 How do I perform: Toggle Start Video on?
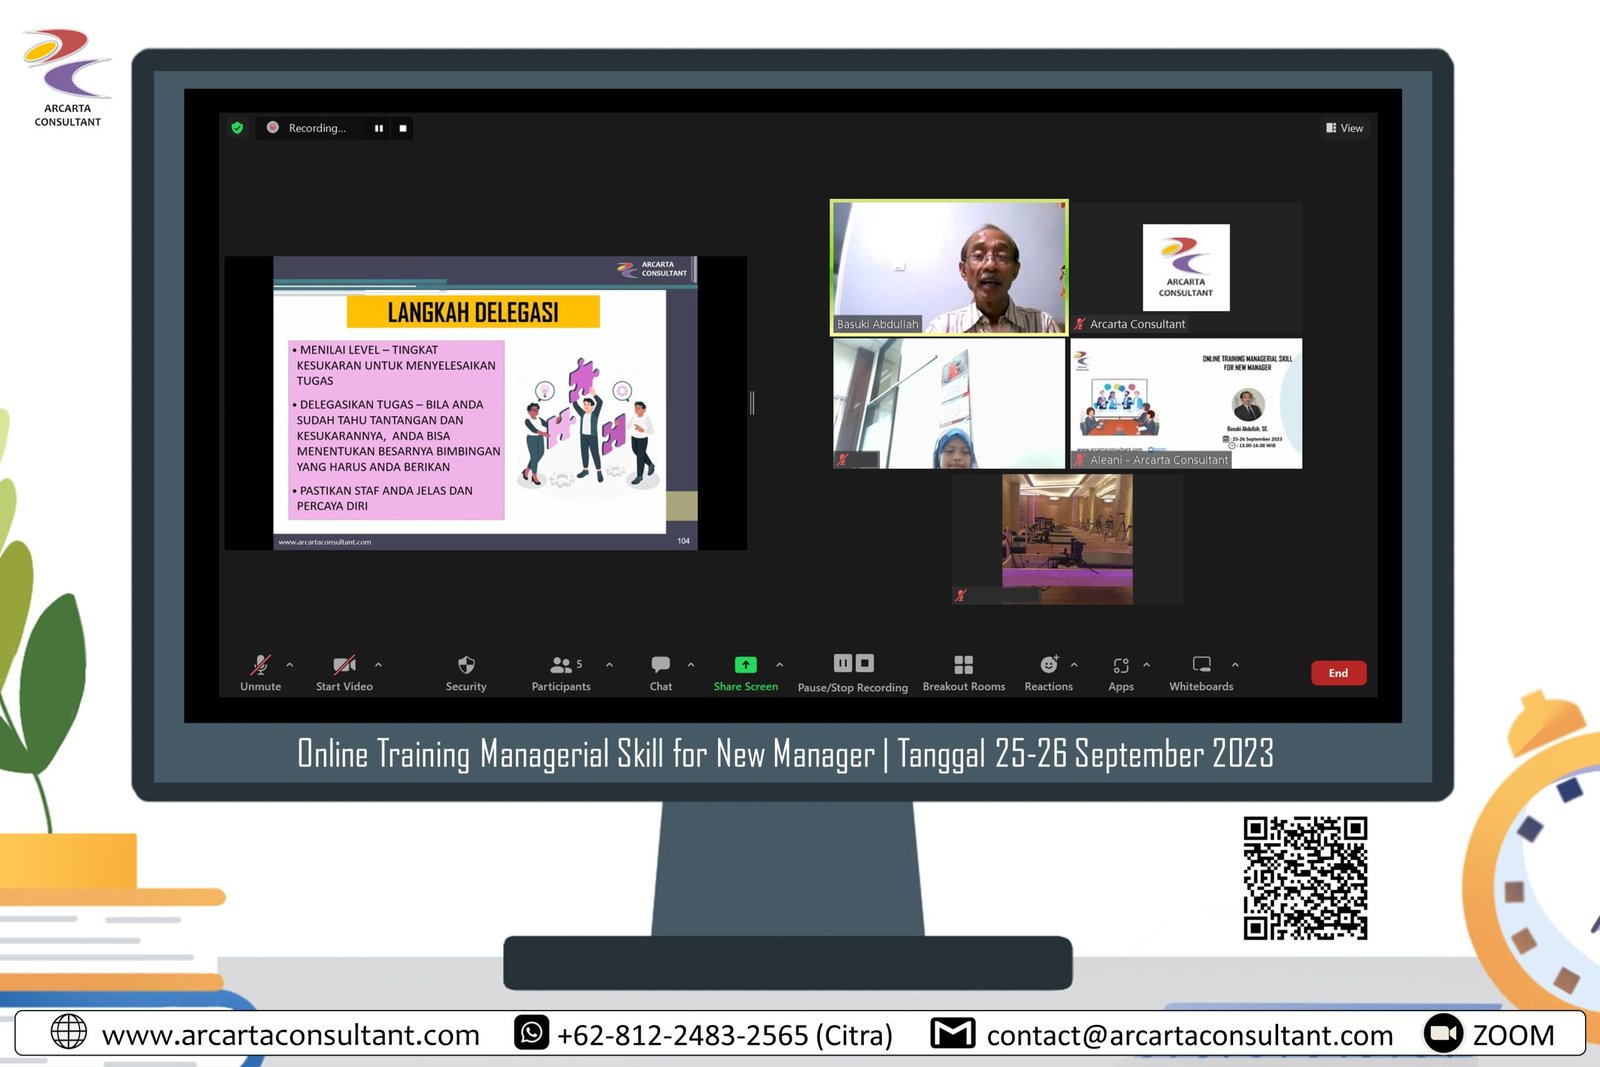click(344, 666)
